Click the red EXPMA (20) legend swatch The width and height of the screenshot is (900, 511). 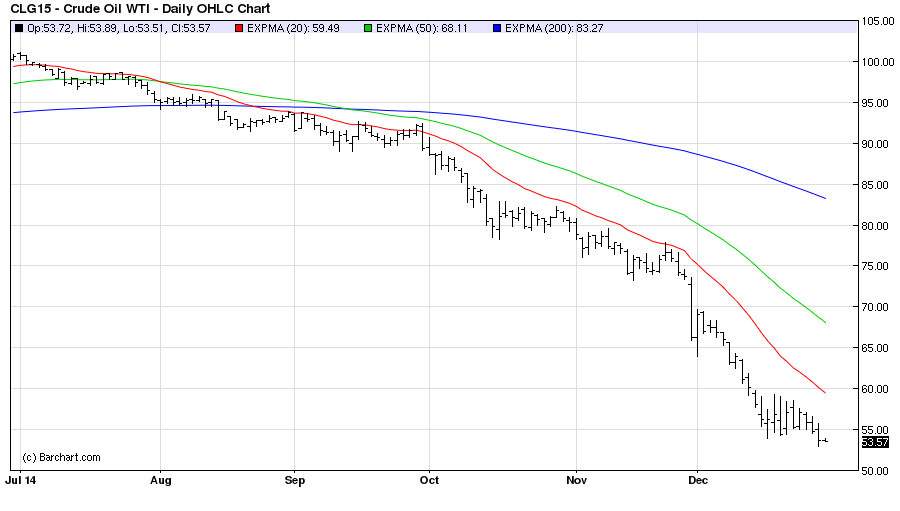coord(240,28)
